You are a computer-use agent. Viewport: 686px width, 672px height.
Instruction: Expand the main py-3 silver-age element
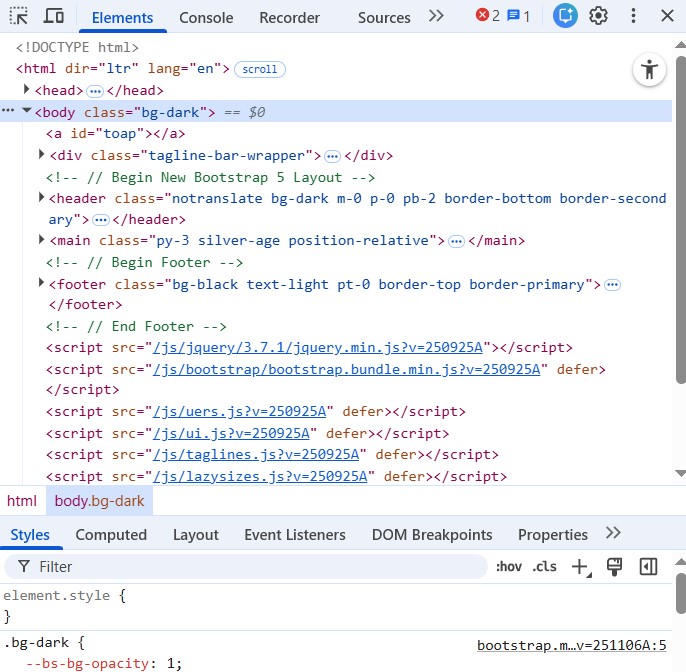(x=42, y=240)
